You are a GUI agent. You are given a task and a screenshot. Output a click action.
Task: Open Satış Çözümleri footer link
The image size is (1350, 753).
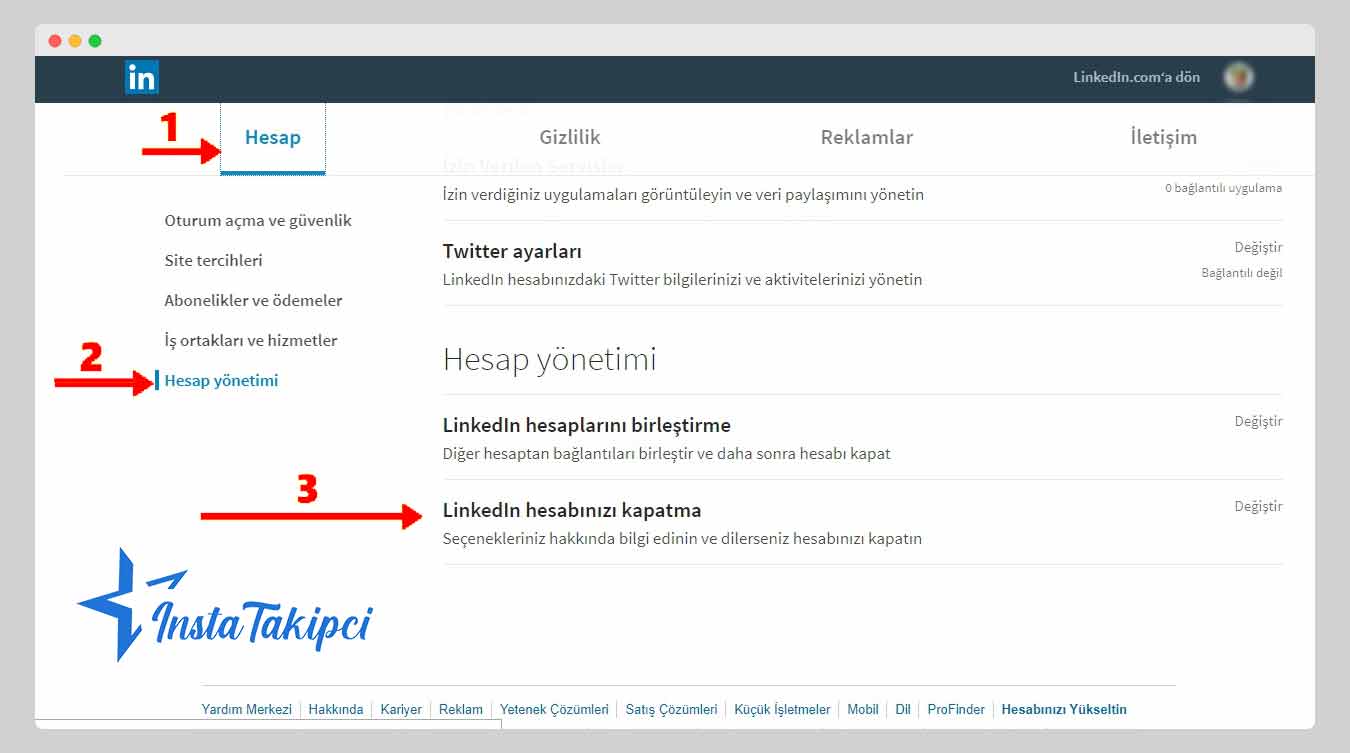point(672,709)
